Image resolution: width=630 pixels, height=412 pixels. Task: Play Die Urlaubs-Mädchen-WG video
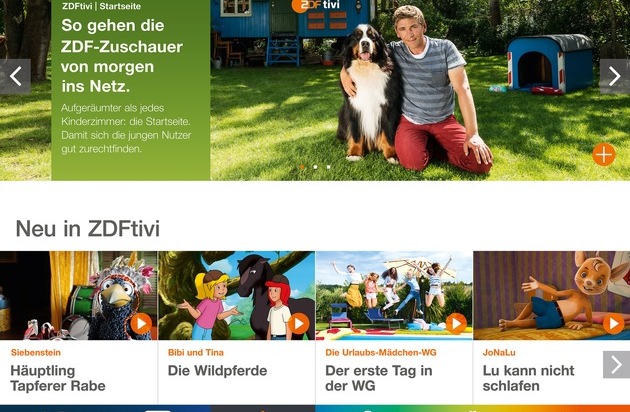click(x=456, y=324)
